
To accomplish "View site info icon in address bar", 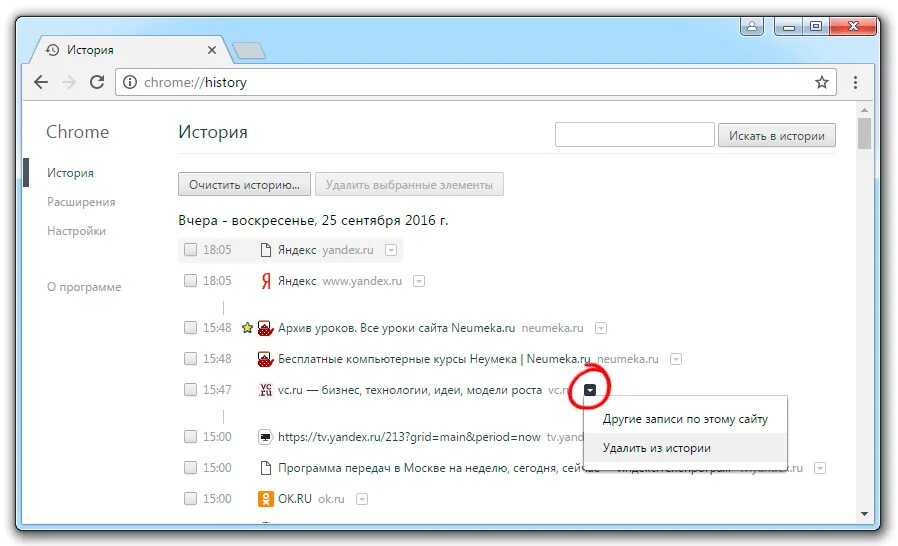I will click(130, 83).
